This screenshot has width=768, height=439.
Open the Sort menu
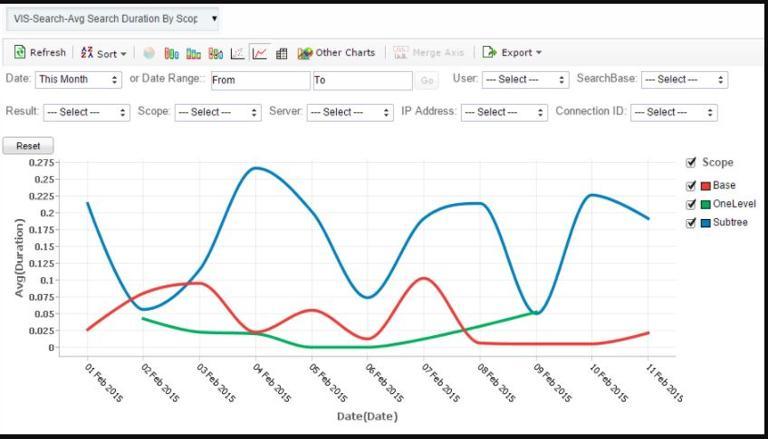pyautogui.click(x=103, y=53)
